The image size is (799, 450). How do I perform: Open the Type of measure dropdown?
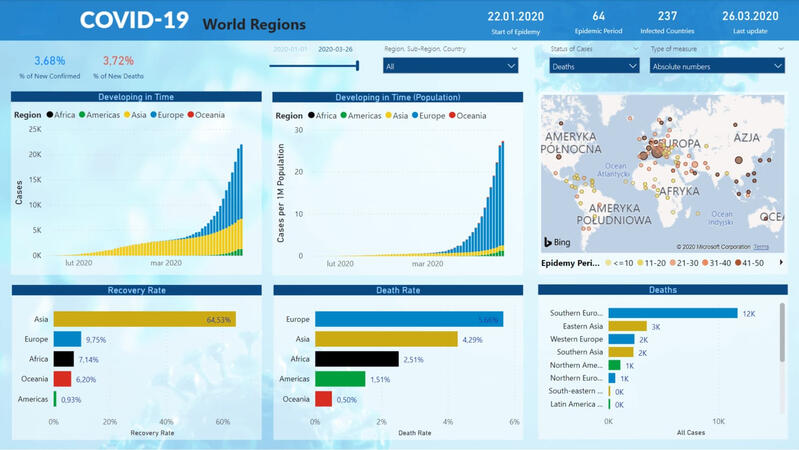716,66
